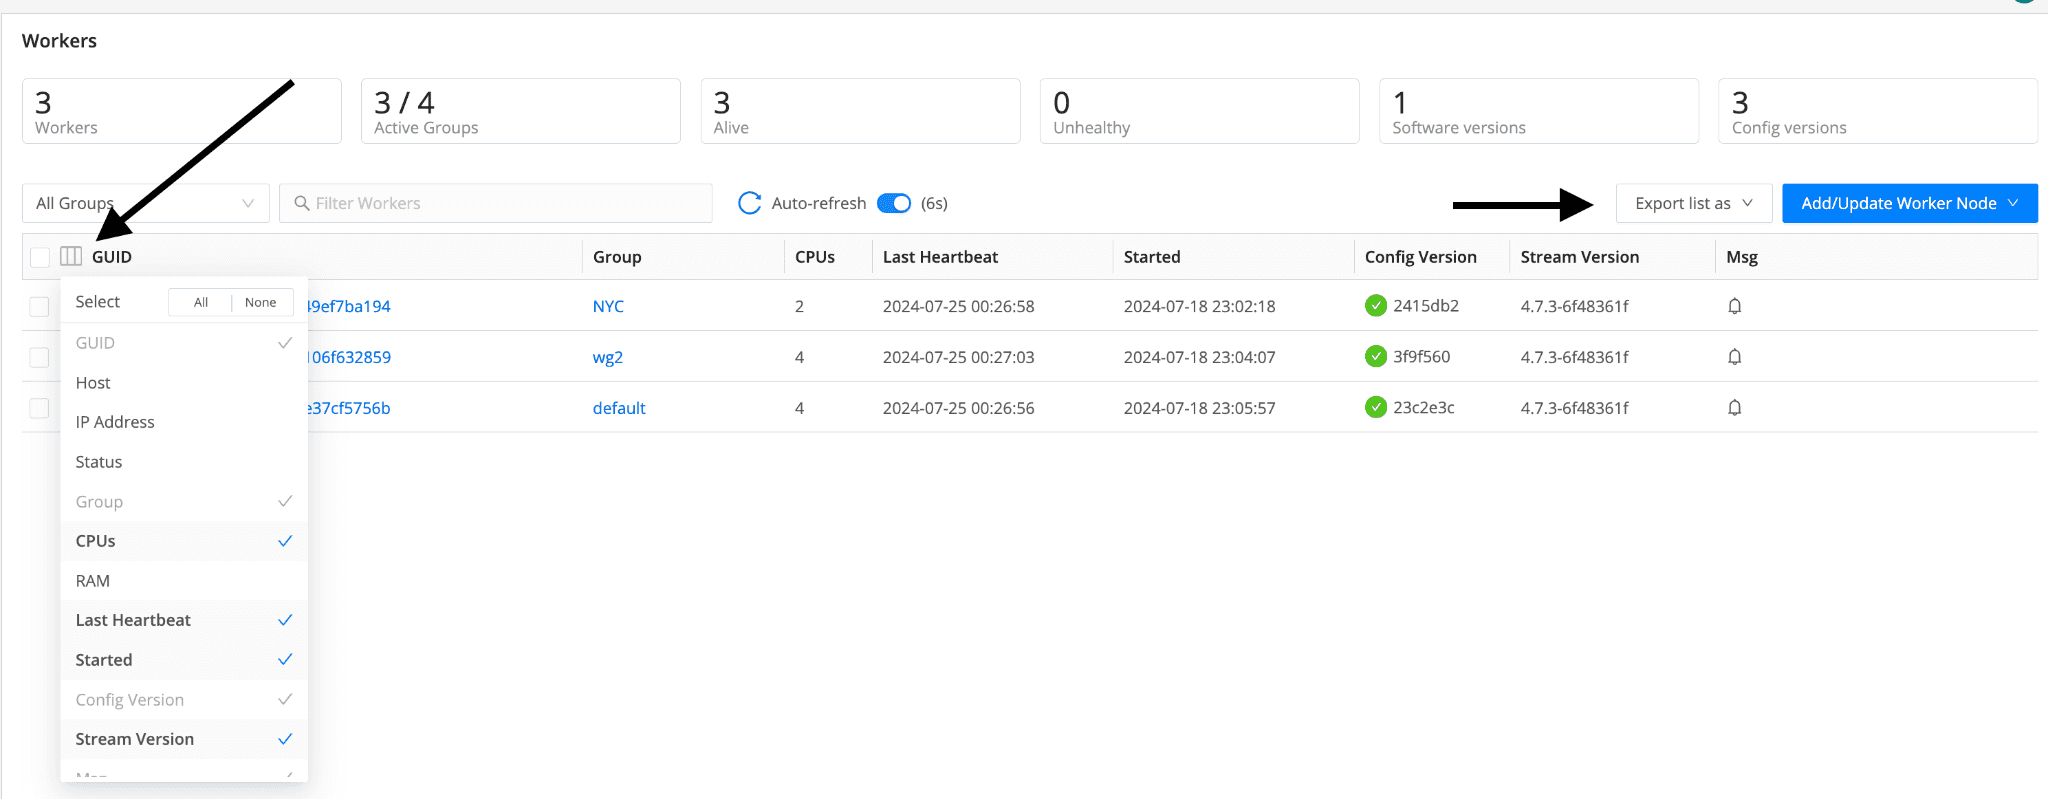Viewport: 2048px width, 799px height.
Task: Expand the Export list as dropdown
Action: 1693,203
